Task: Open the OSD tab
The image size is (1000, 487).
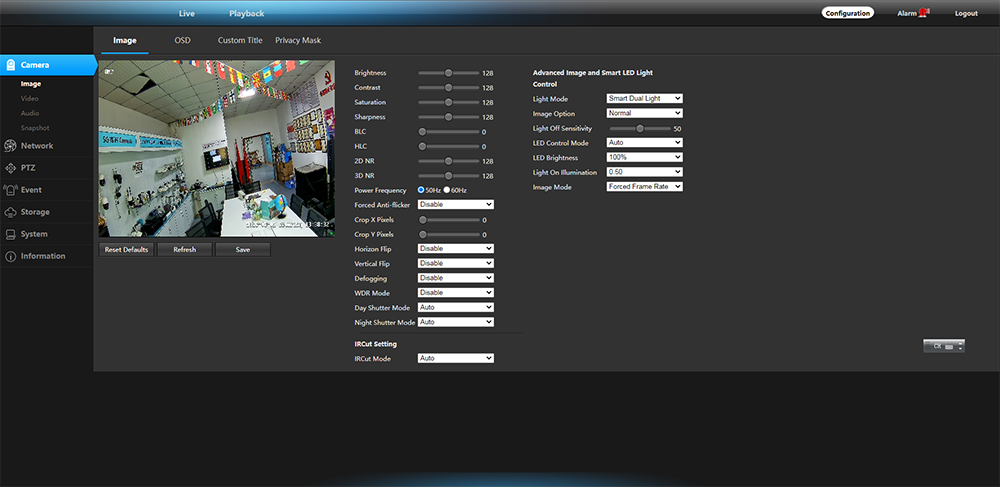Action: (x=182, y=40)
